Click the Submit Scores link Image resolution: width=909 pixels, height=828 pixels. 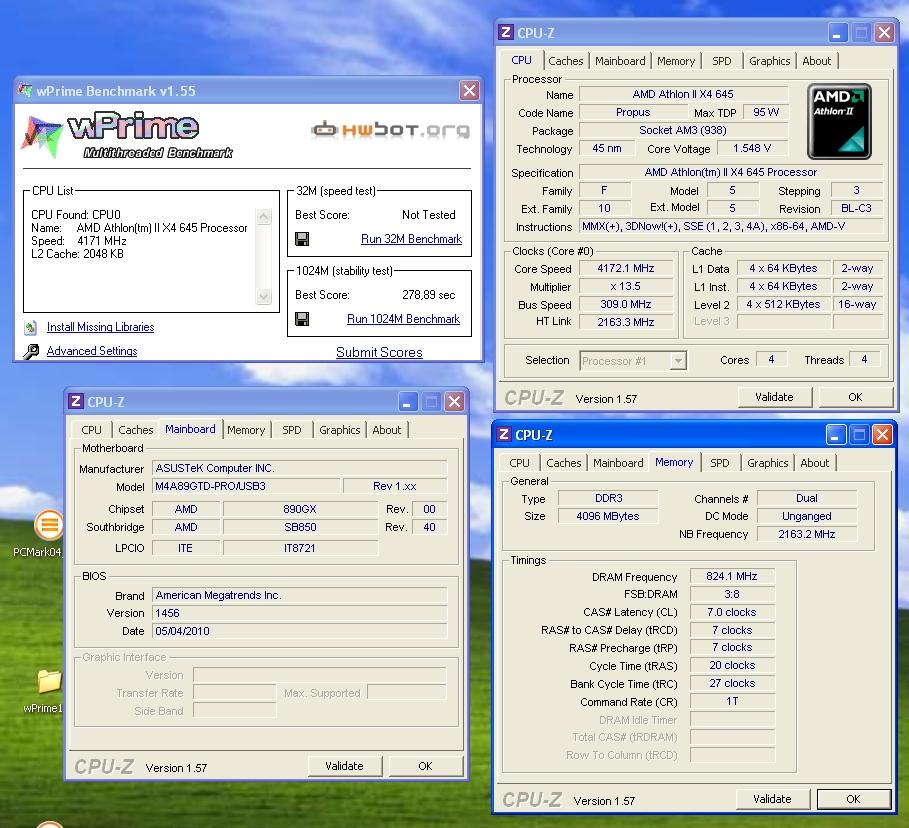coord(379,353)
